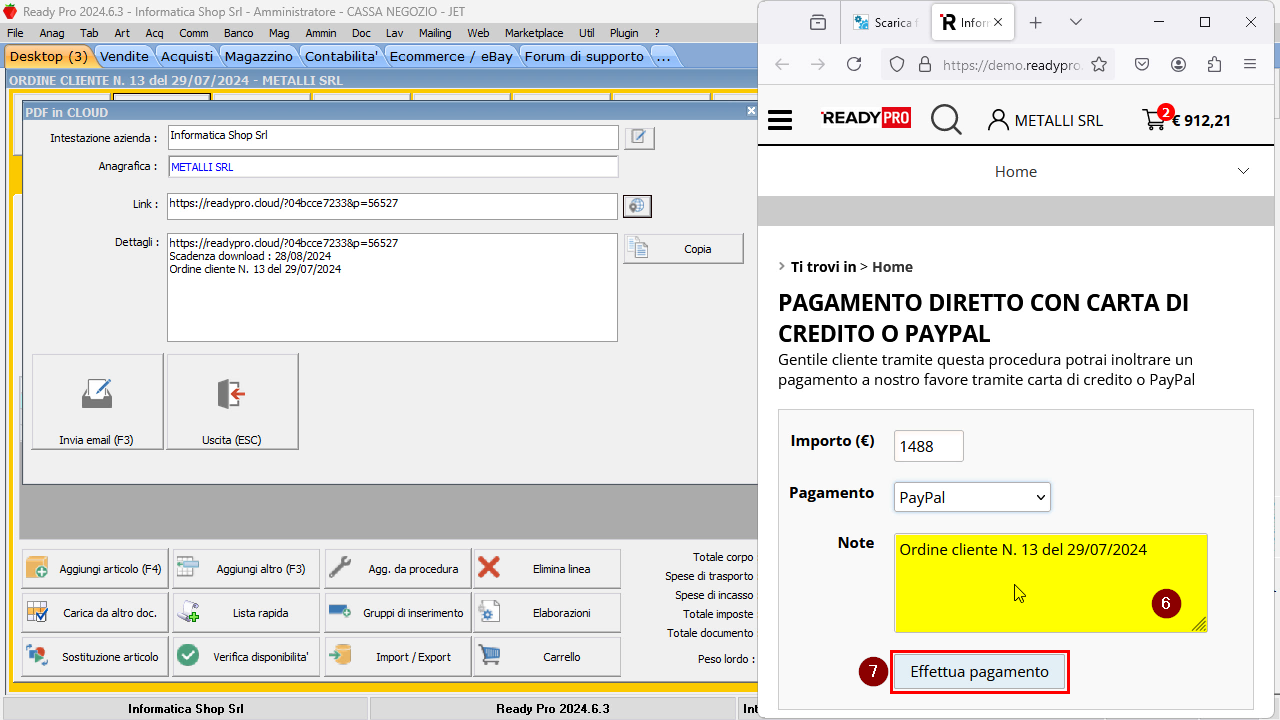1280x720 pixels.
Task: Switch to the Acquisti tab
Action: tap(187, 56)
